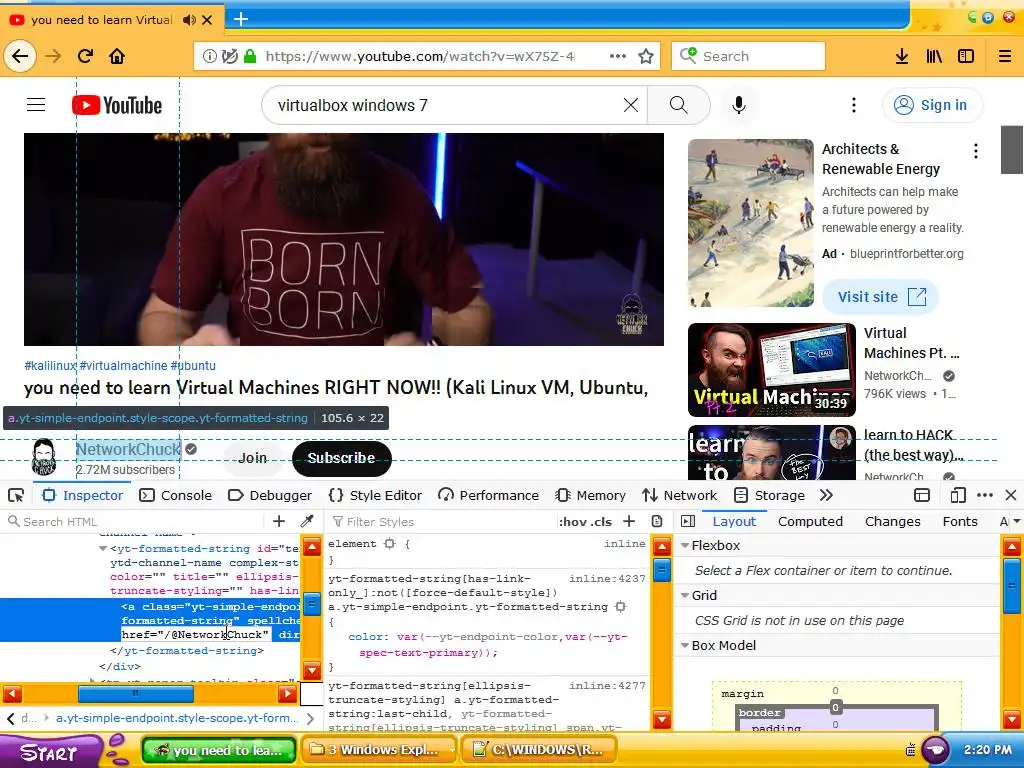Image resolution: width=1024 pixels, height=768 pixels.
Task: Open the Library icon in the toolbar
Action: point(934,56)
